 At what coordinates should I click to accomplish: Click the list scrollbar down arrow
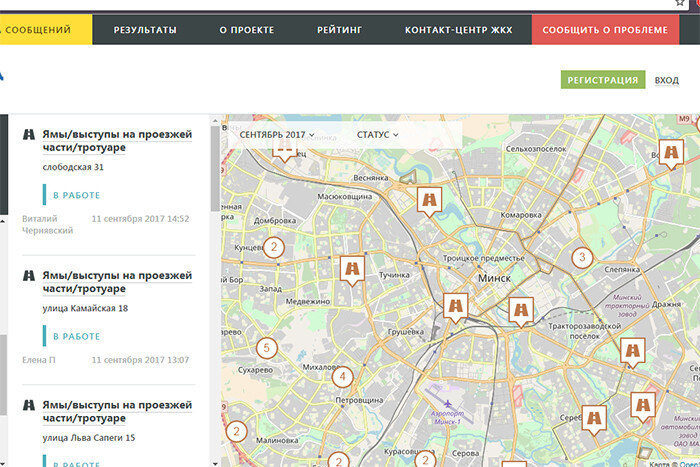click(215, 463)
